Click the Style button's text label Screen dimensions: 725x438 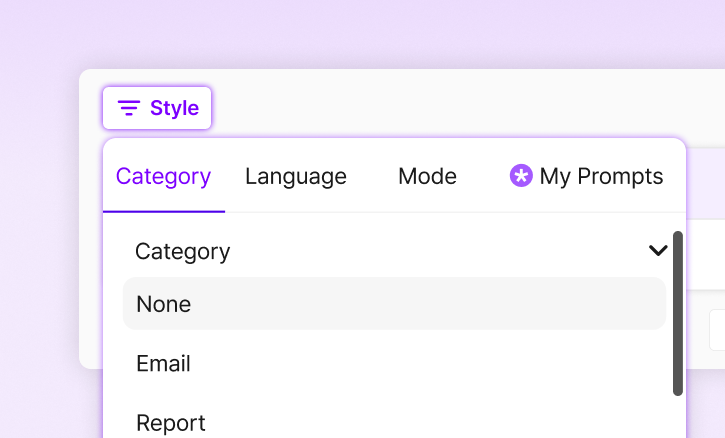(174, 108)
